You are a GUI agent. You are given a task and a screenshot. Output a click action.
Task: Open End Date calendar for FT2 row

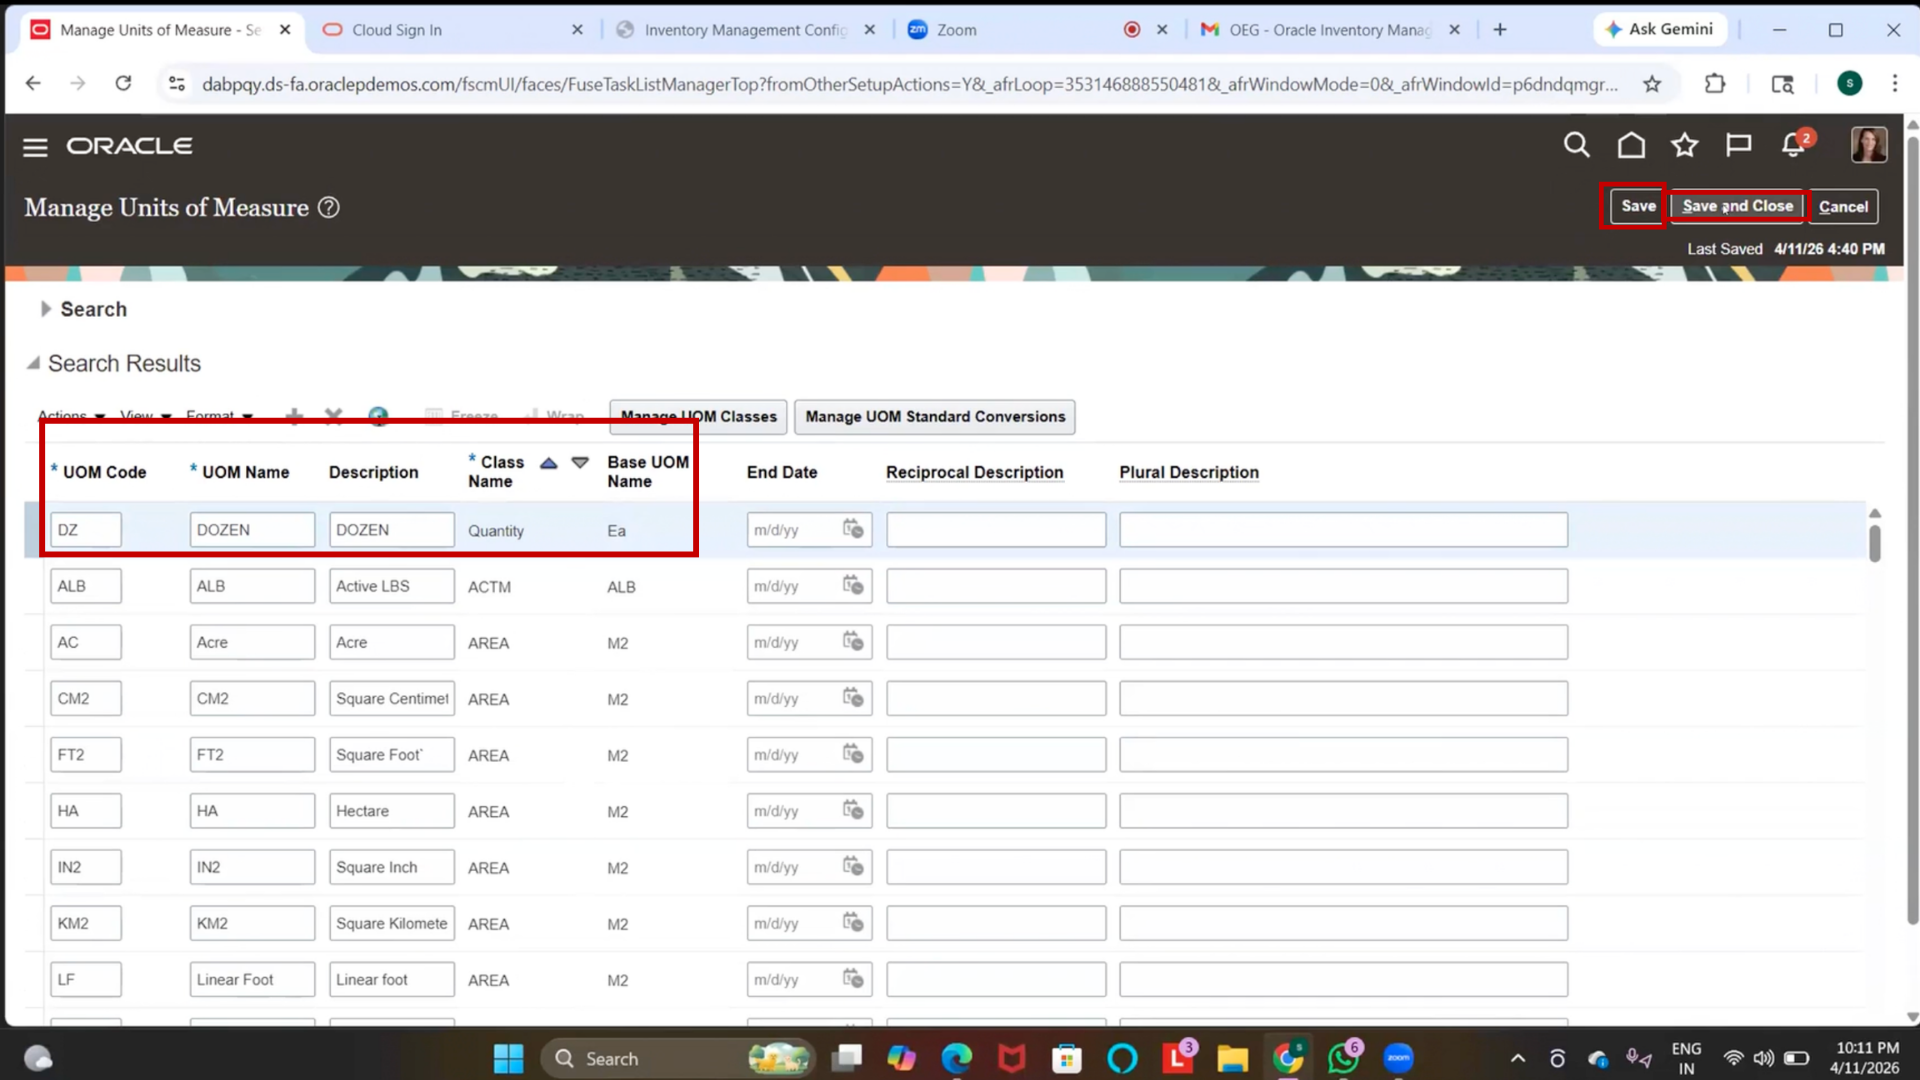(x=853, y=754)
